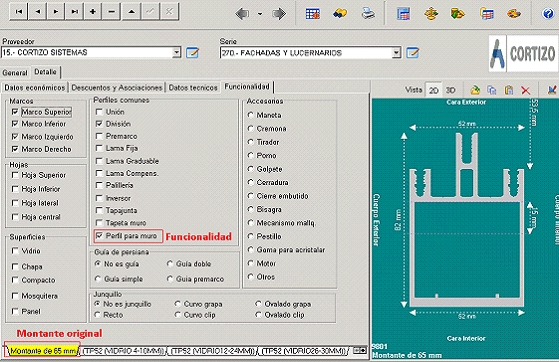Click the add record plus button
This screenshot has height=362, width=559.
(93, 12)
